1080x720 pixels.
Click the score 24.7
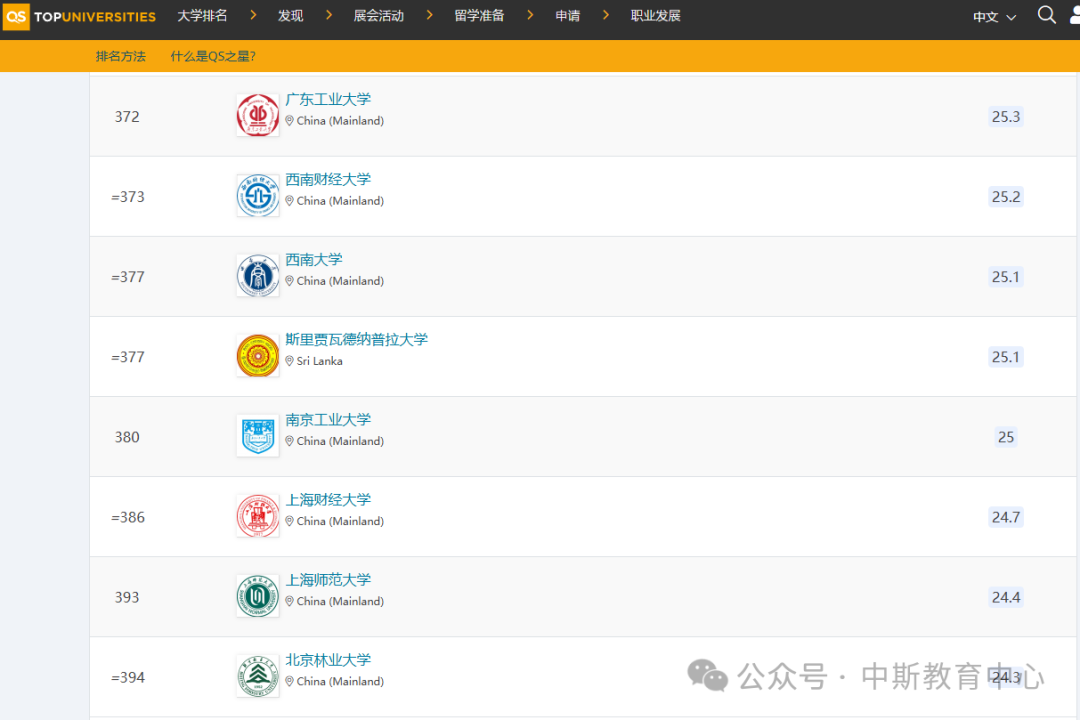point(1006,517)
